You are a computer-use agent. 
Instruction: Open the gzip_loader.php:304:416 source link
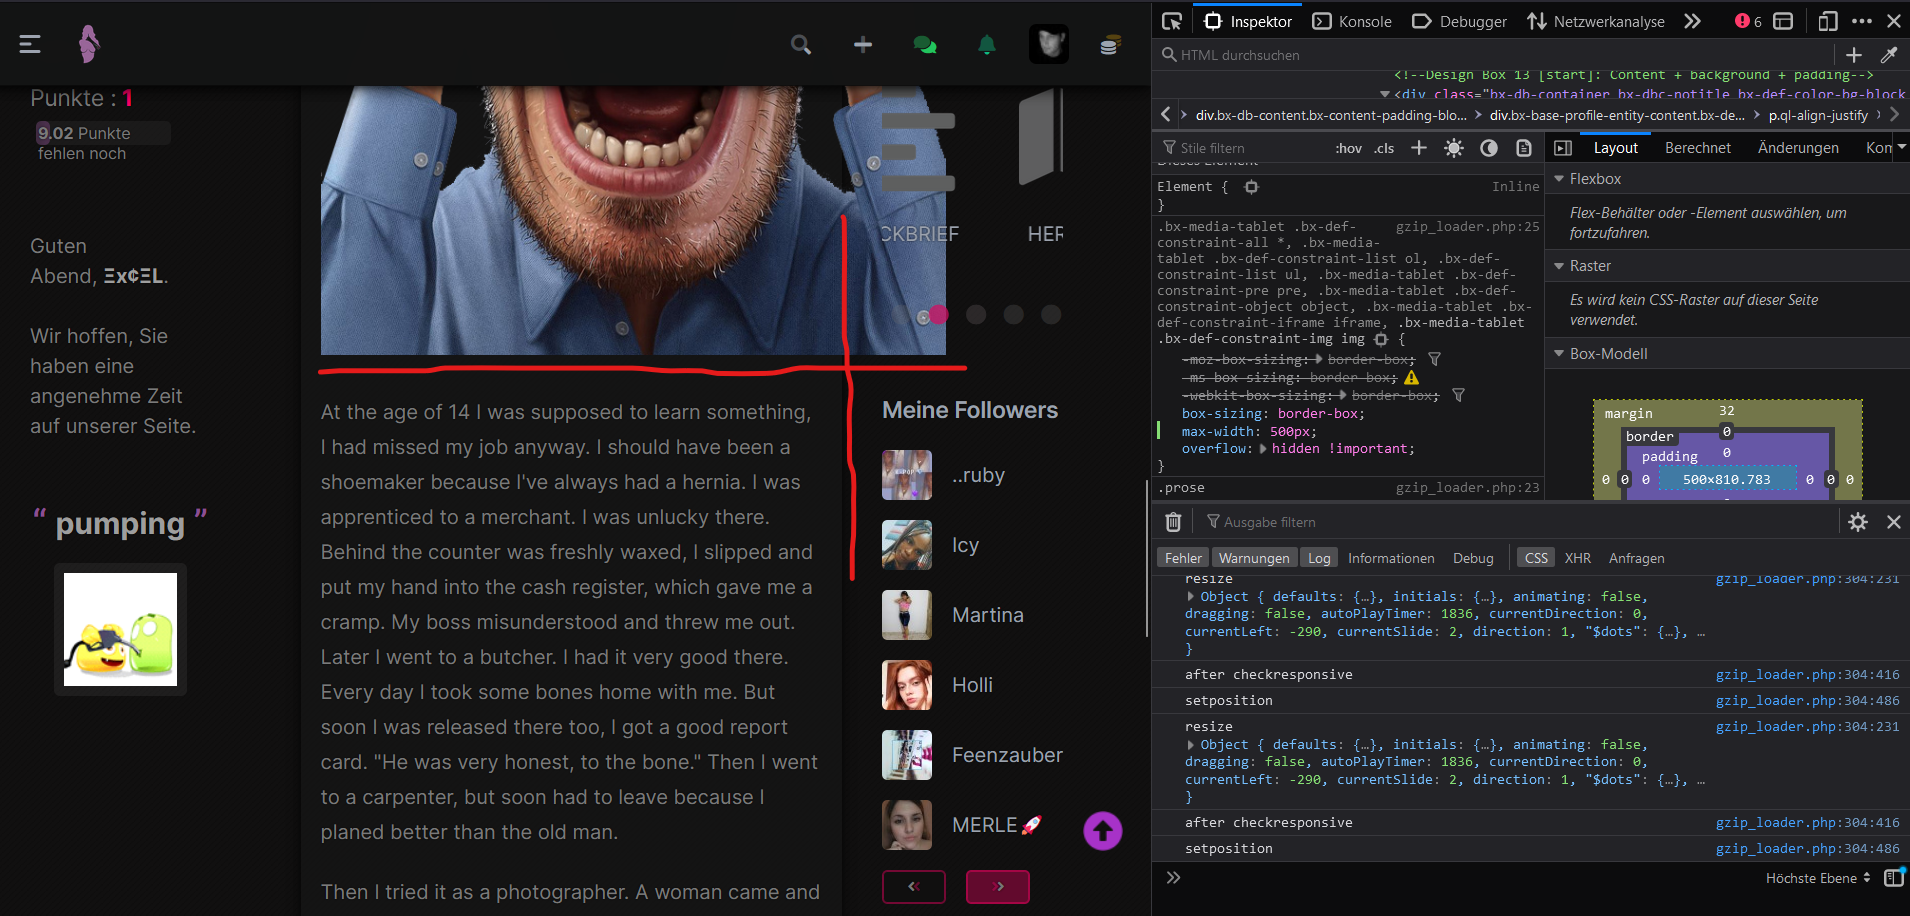pos(1807,675)
